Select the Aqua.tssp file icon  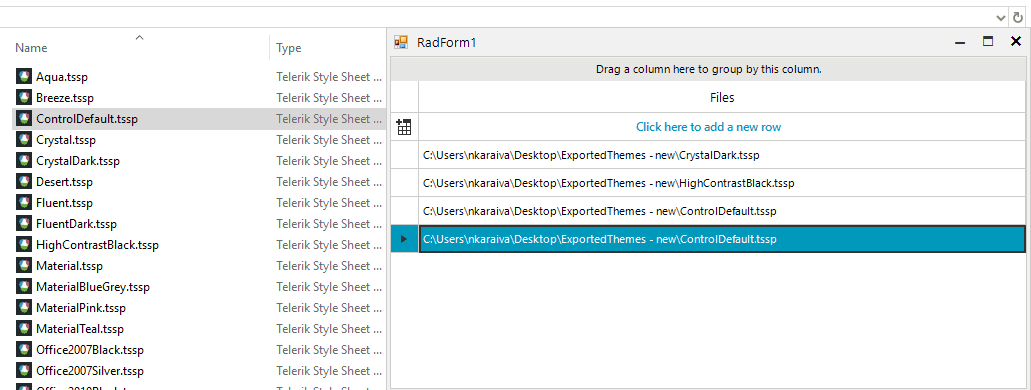coord(24,77)
